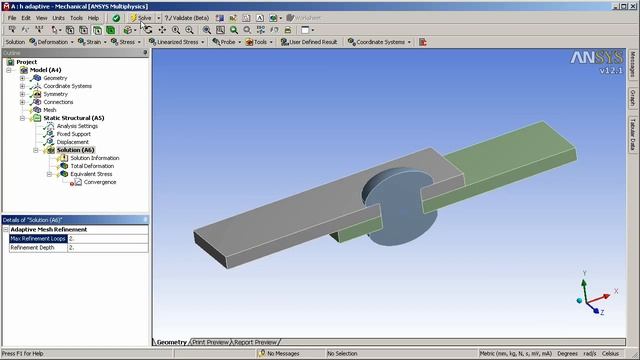
Task: Collapse the Equivalent Stress node
Action: click(x=49, y=174)
